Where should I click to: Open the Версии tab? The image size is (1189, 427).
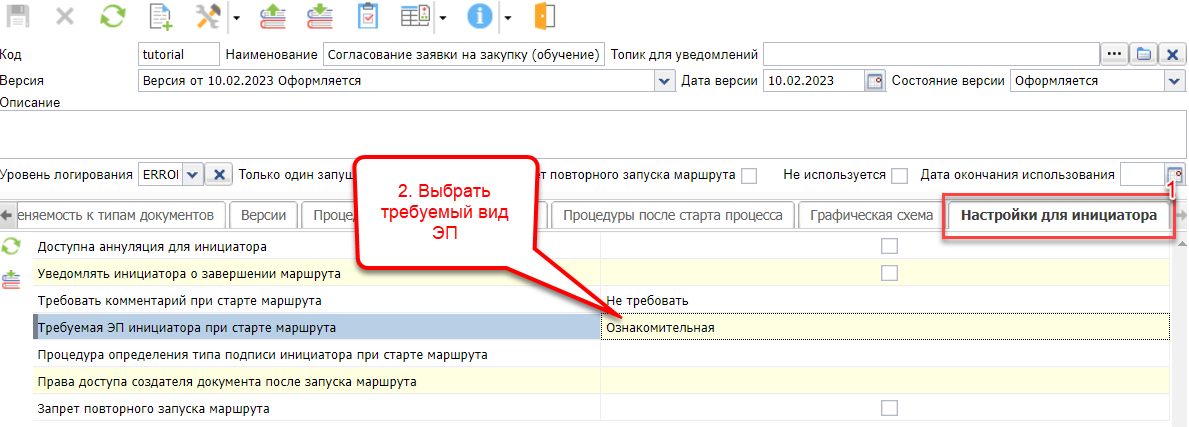pyautogui.click(x=265, y=215)
